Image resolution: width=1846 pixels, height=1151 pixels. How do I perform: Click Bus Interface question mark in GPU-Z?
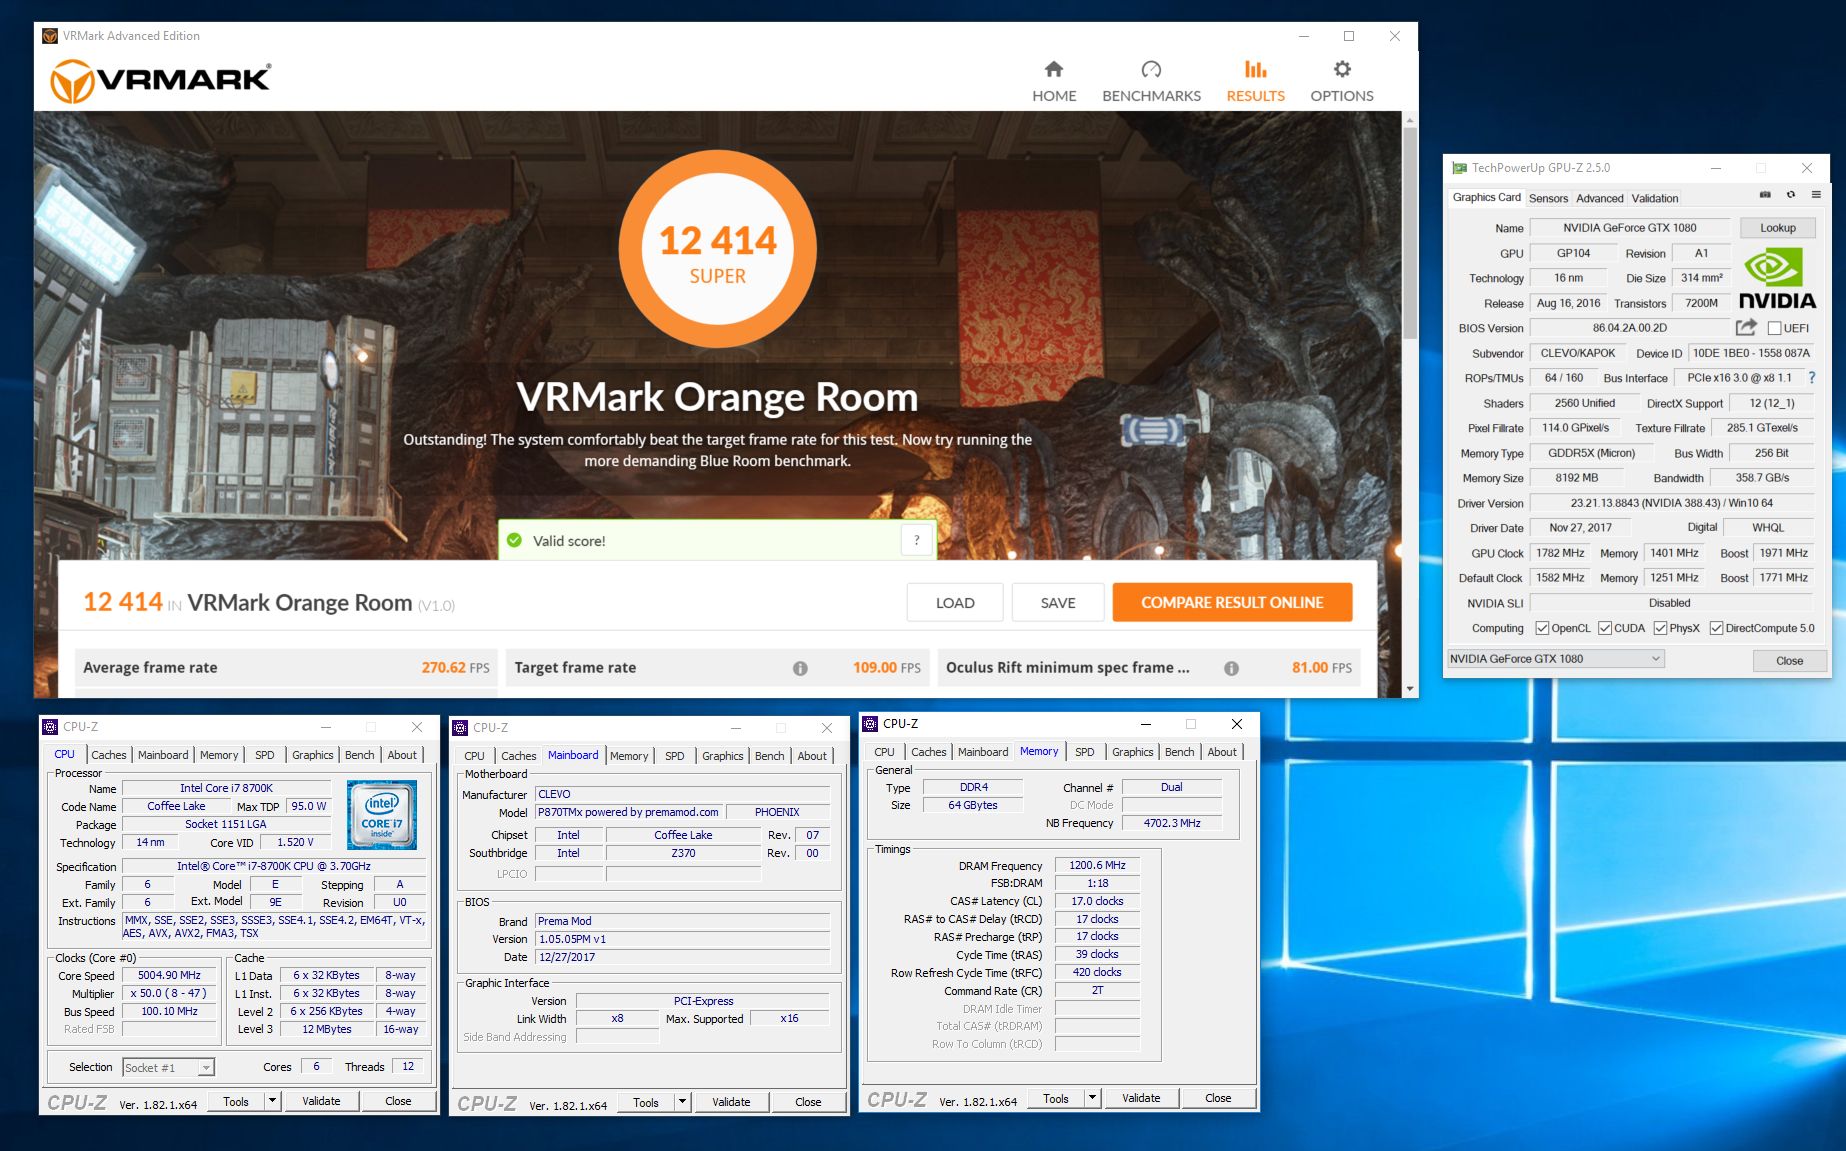pos(1811,377)
